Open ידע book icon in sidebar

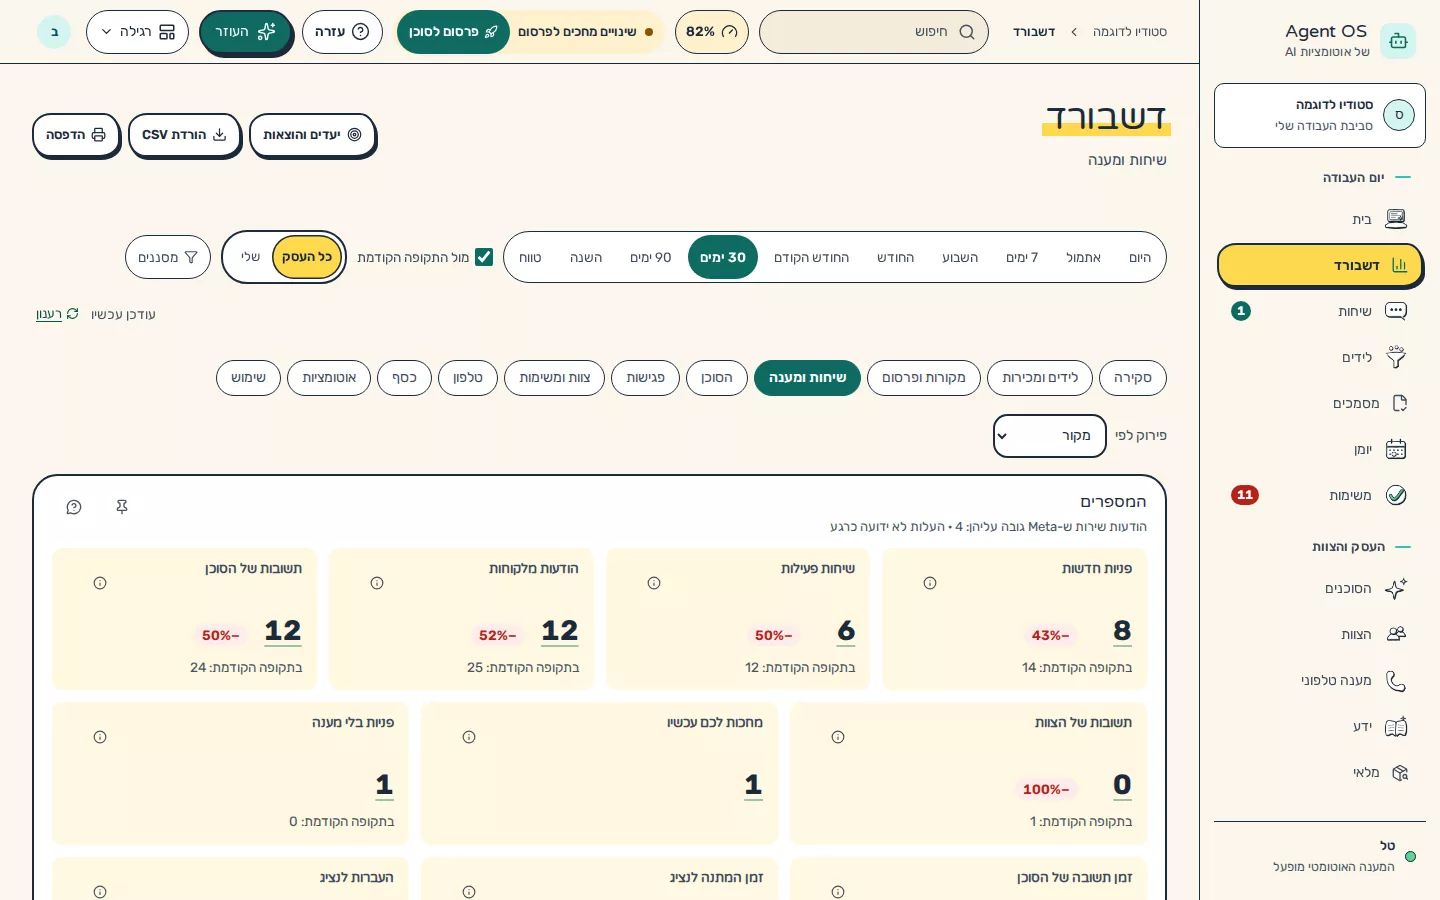tap(1396, 726)
